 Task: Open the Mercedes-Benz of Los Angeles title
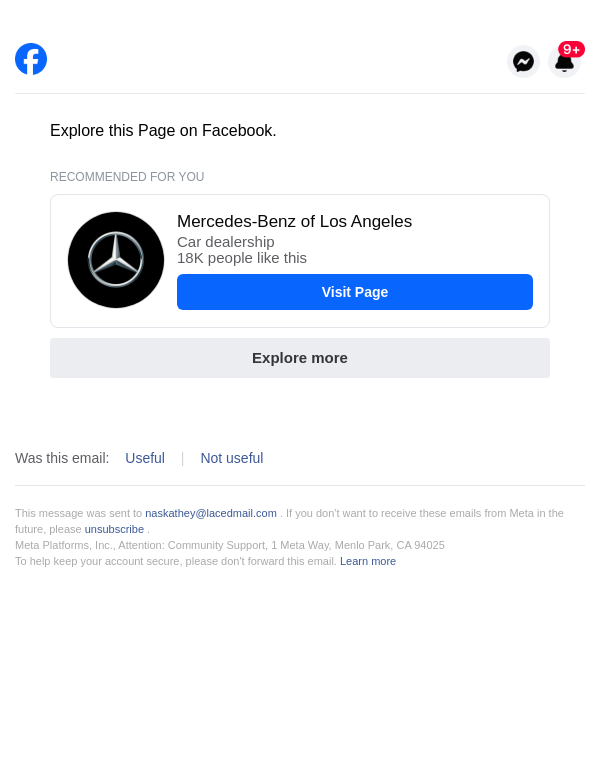tap(294, 222)
